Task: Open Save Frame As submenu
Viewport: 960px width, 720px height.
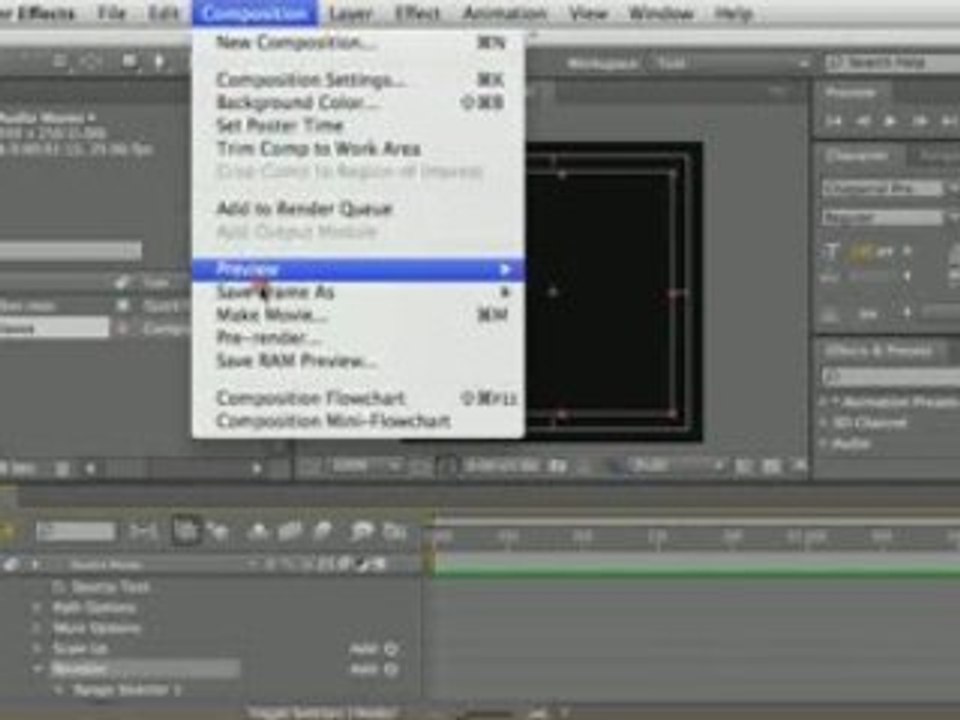Action: click(358, 292)
